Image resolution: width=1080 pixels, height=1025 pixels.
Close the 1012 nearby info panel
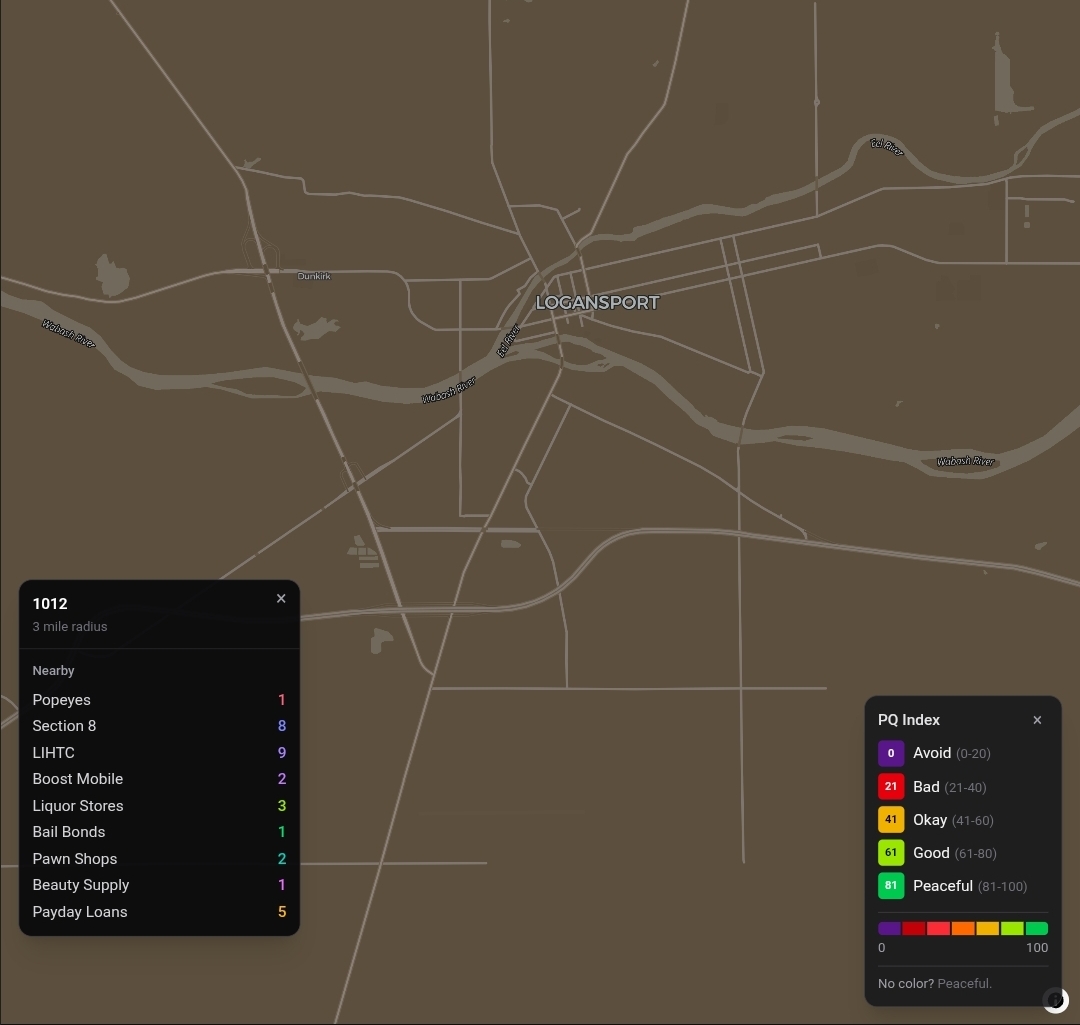tap(281, 599)
